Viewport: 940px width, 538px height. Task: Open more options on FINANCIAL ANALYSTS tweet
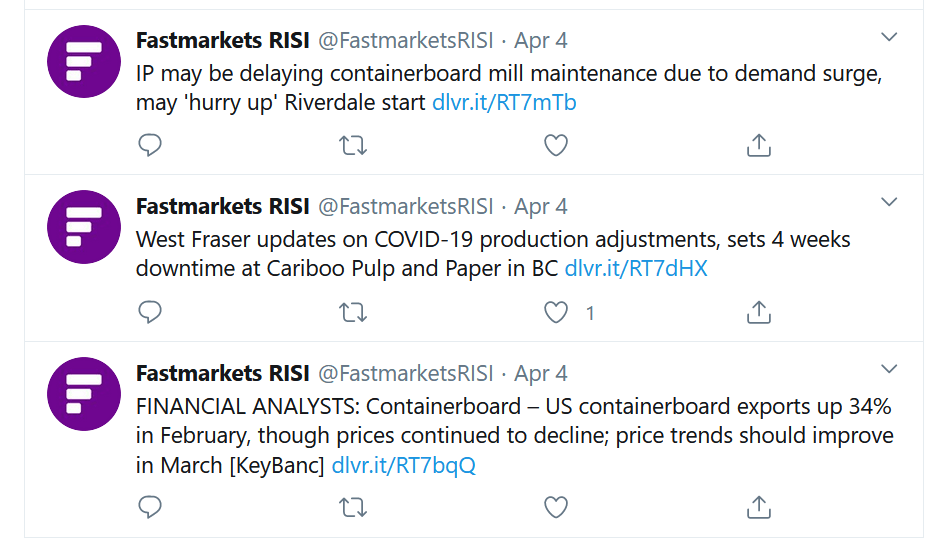point(889,369)
